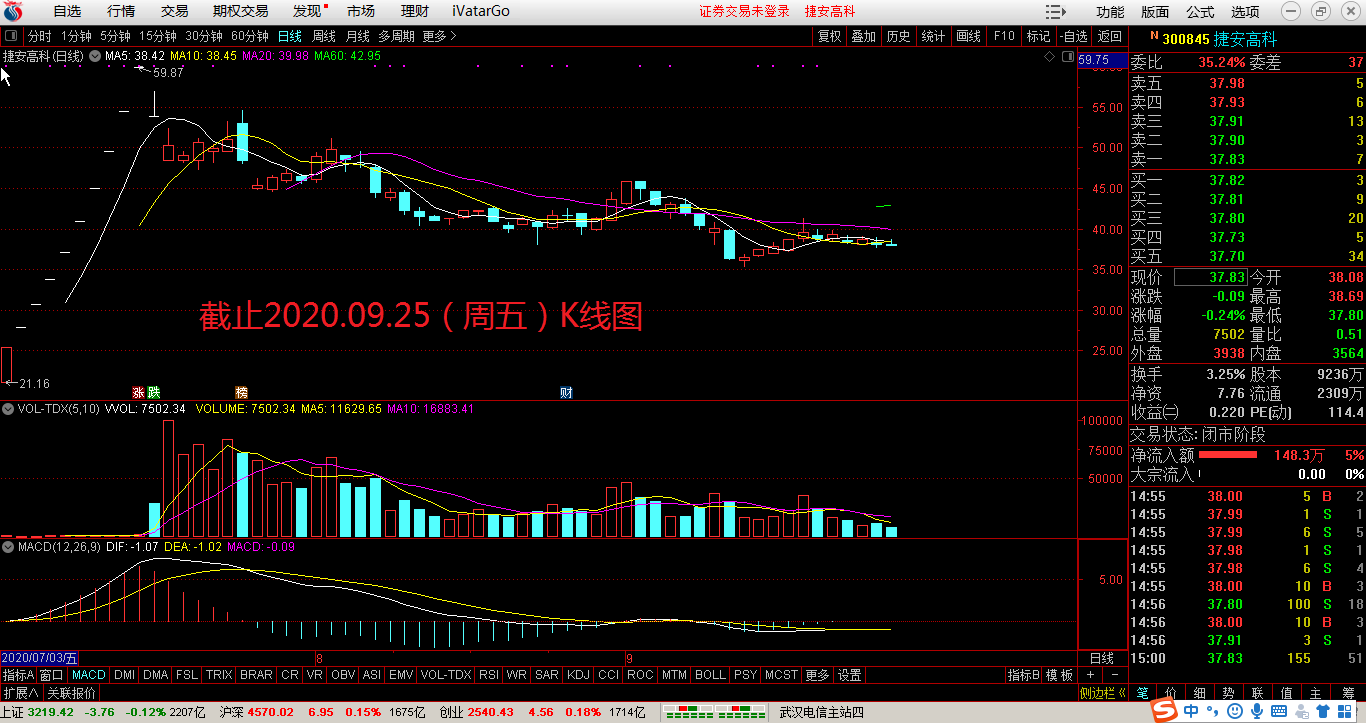The height and width of the screenshot is (724, 1366).
Task: Open more indicators via 更多 in indicator bar
Action: (817, 675)
